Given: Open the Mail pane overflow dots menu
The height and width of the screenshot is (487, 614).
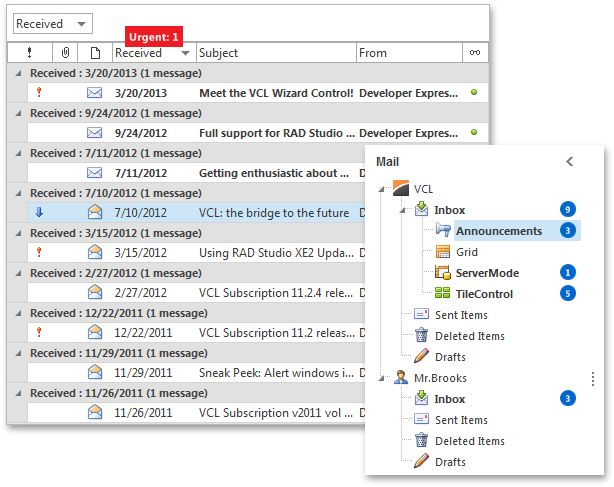Looking at the screenshot, I should click(x=593, y=379).
